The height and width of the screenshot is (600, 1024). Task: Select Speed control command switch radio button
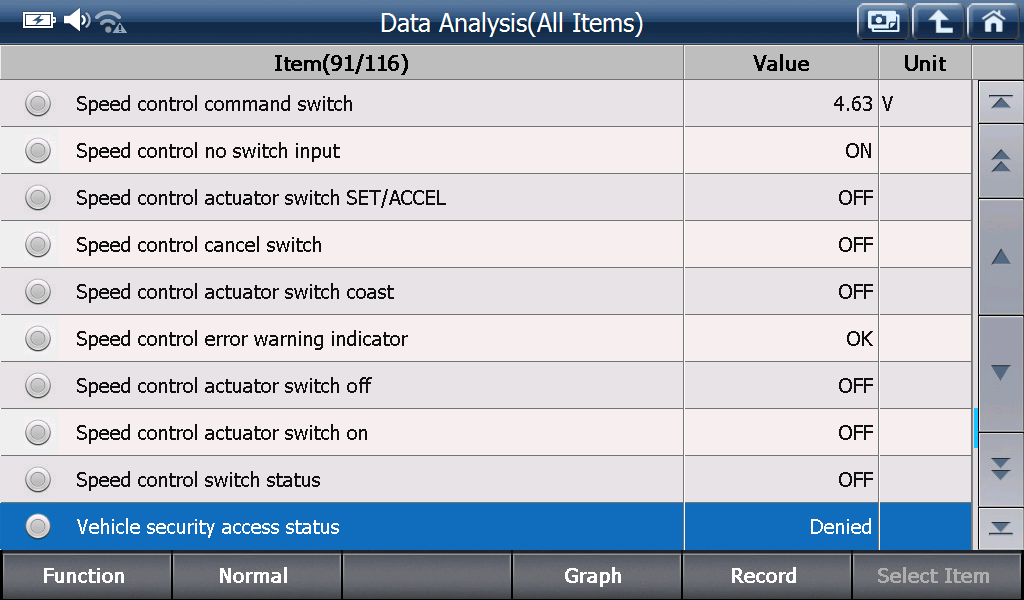point(38,103)
